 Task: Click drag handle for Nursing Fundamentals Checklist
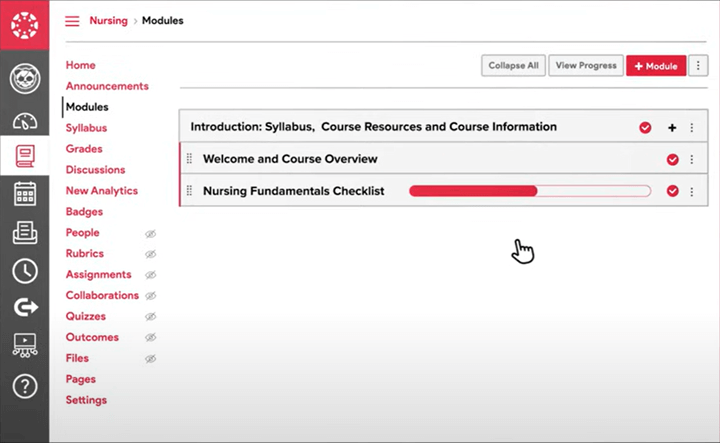[x=189, y=191]
